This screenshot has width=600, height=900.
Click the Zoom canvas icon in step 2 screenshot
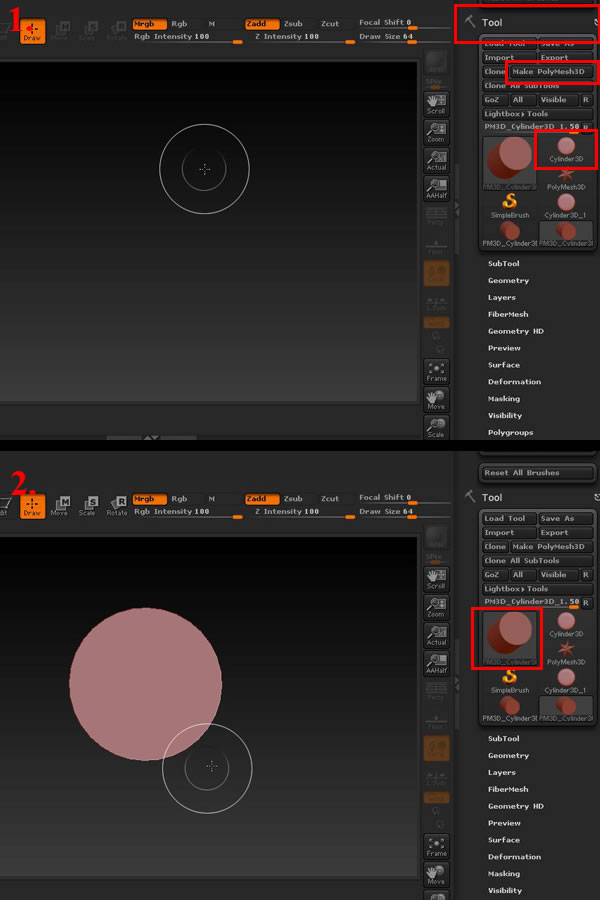[436, 608]
